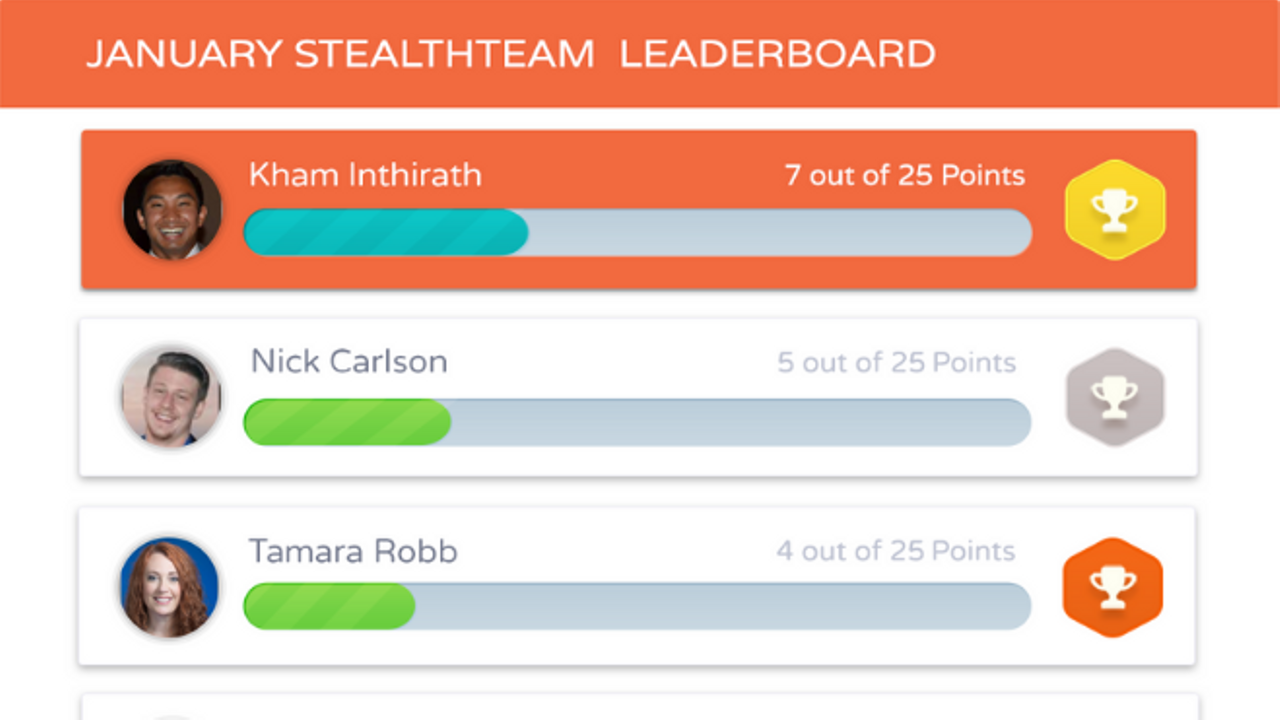Click the January Stealthteam Leaderboard header title
Screen dimensions: 1280x720
510,54
